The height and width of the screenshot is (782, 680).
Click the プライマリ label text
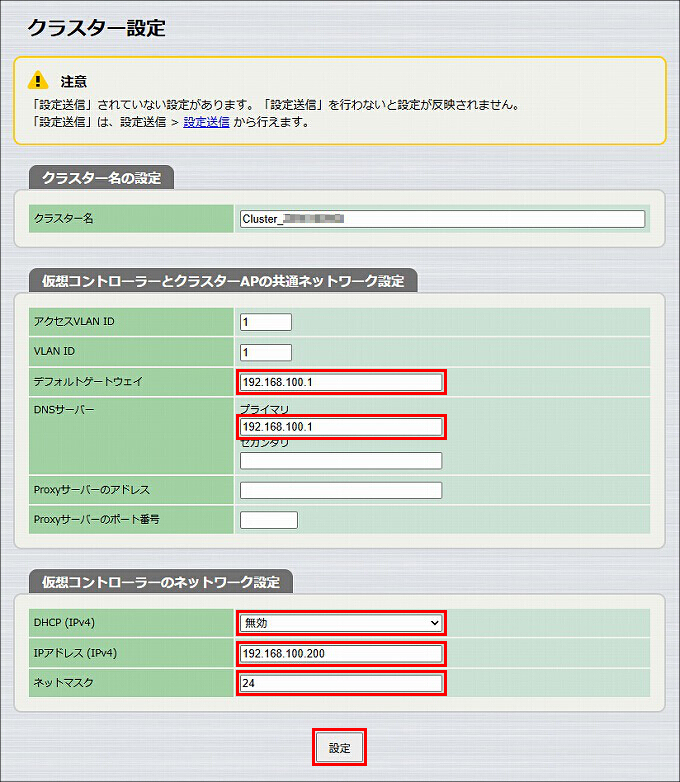[x=264, y=410]
